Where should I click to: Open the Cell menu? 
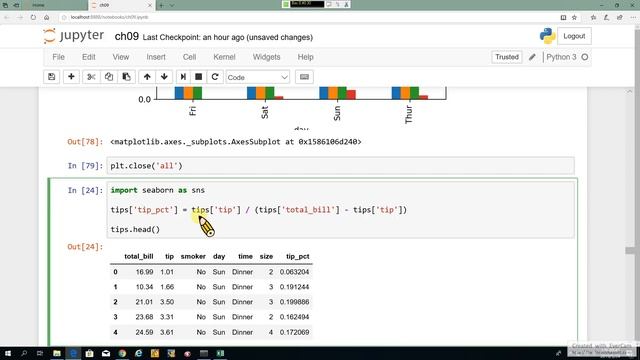point(189,57)
